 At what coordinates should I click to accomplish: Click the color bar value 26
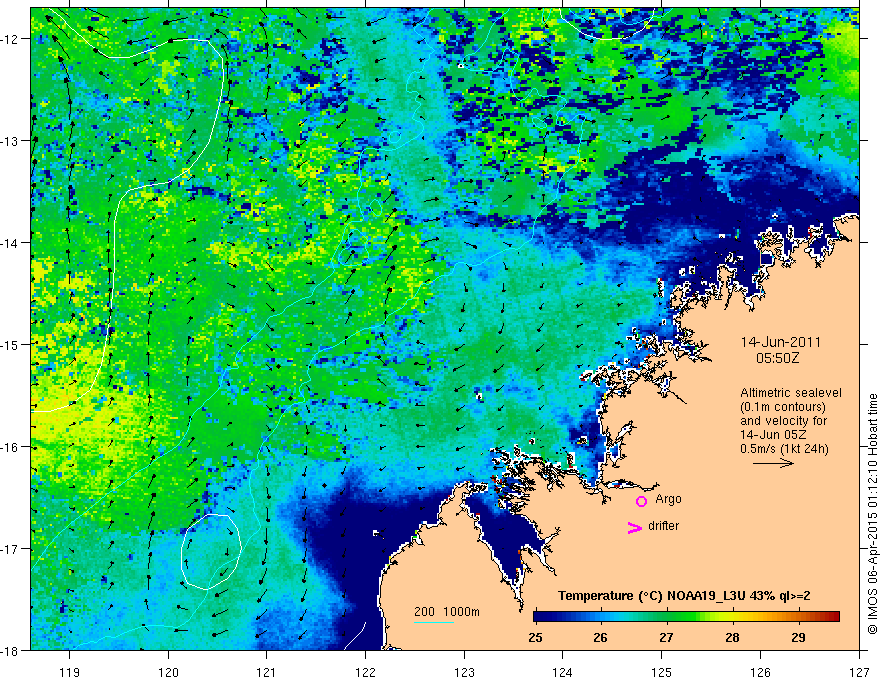pos(601,637)
